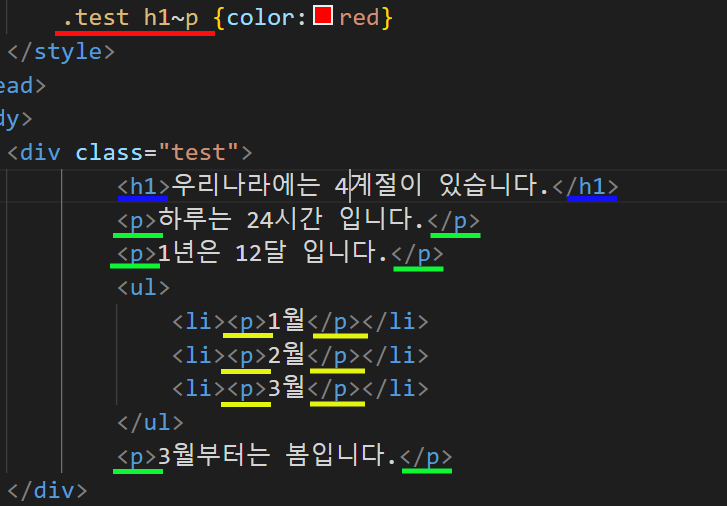Click the closing '</h1>' tag
Screen dimensions: 727x506
(586, 186)
